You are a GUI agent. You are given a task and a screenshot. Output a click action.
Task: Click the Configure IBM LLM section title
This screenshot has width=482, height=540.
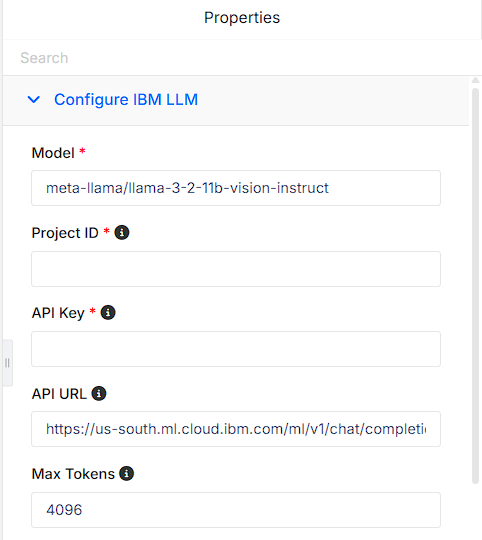click(126, 100)
